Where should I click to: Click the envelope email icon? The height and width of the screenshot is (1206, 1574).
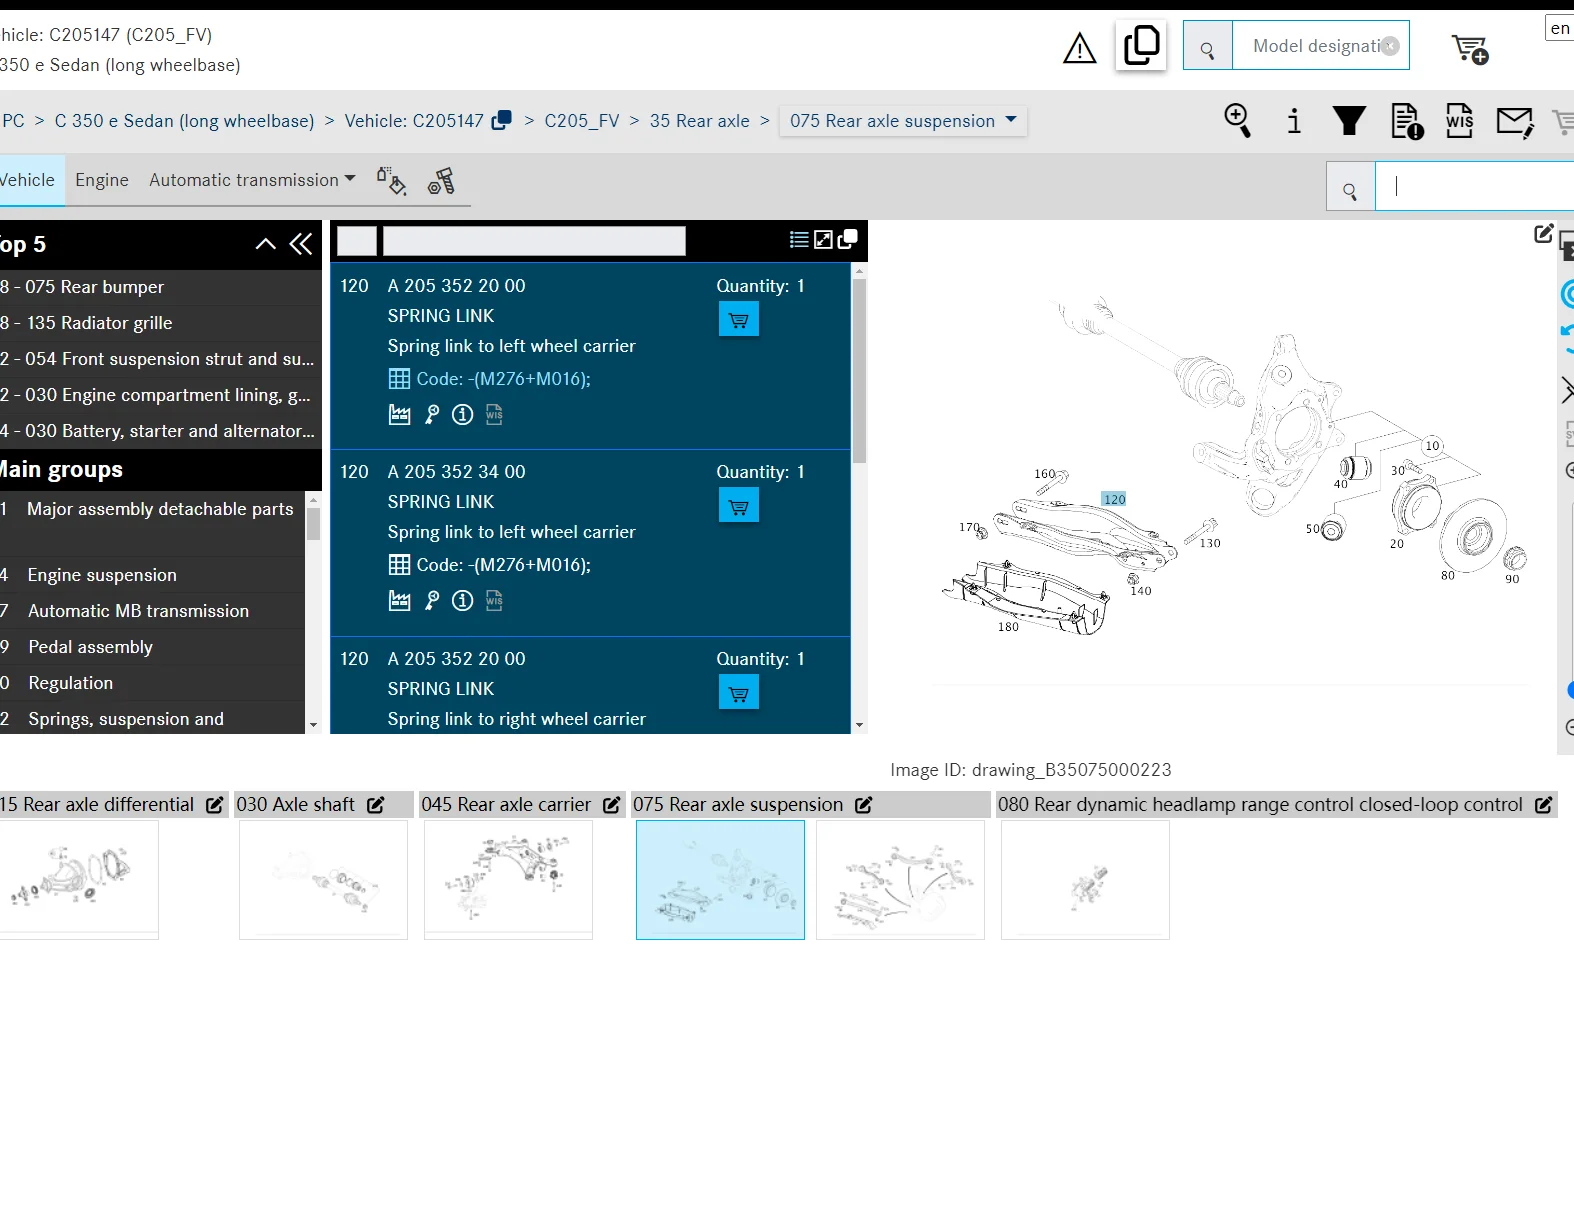(x=1514, y=122)
